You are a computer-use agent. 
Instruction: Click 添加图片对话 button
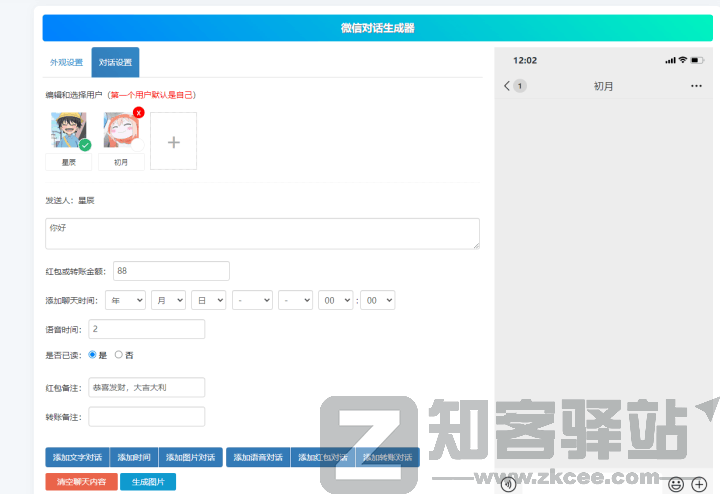tap(191, 457)
